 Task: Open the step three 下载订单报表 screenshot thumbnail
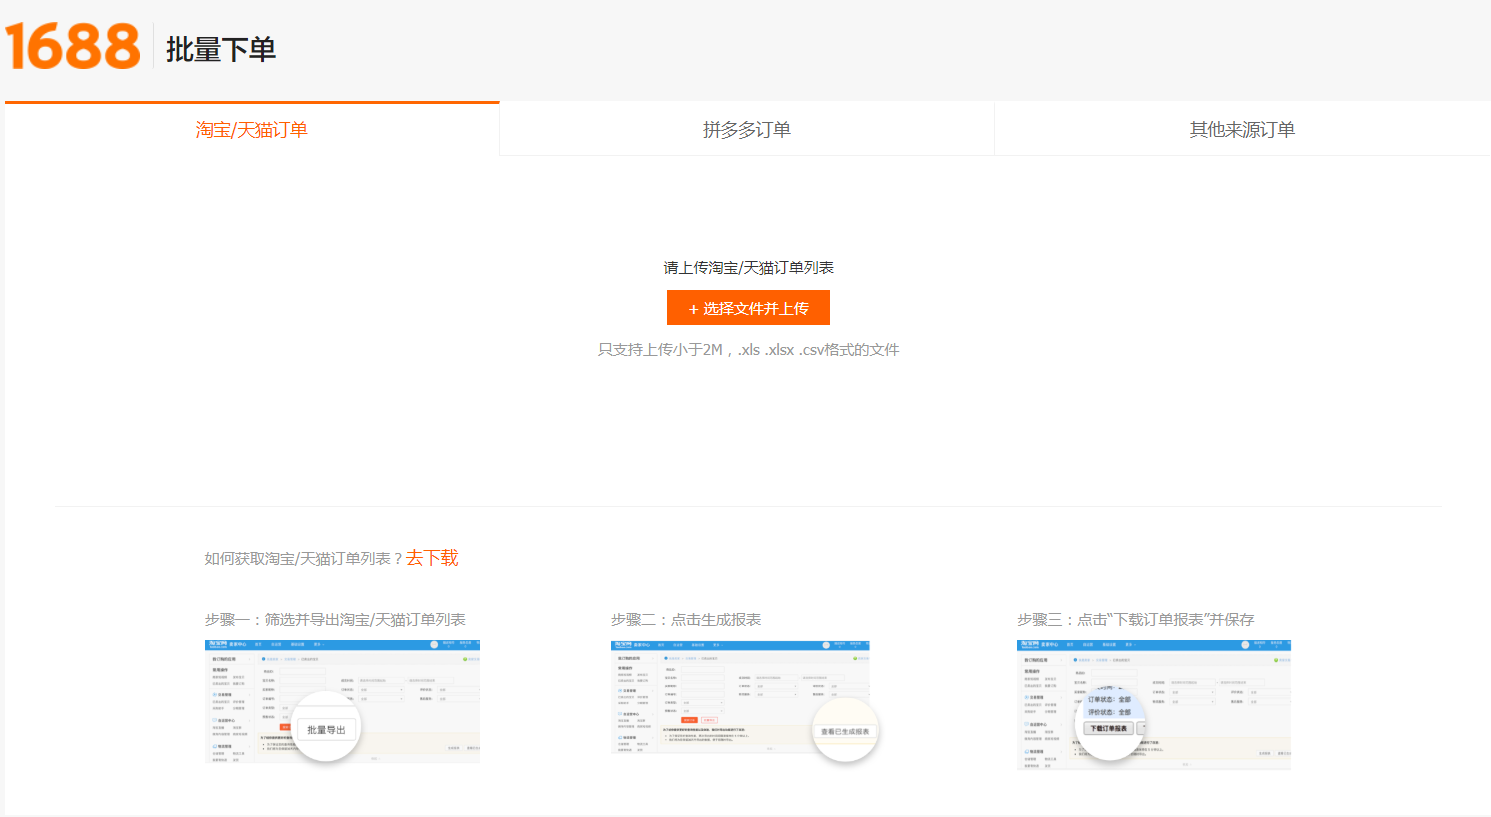click(1154, 704)
